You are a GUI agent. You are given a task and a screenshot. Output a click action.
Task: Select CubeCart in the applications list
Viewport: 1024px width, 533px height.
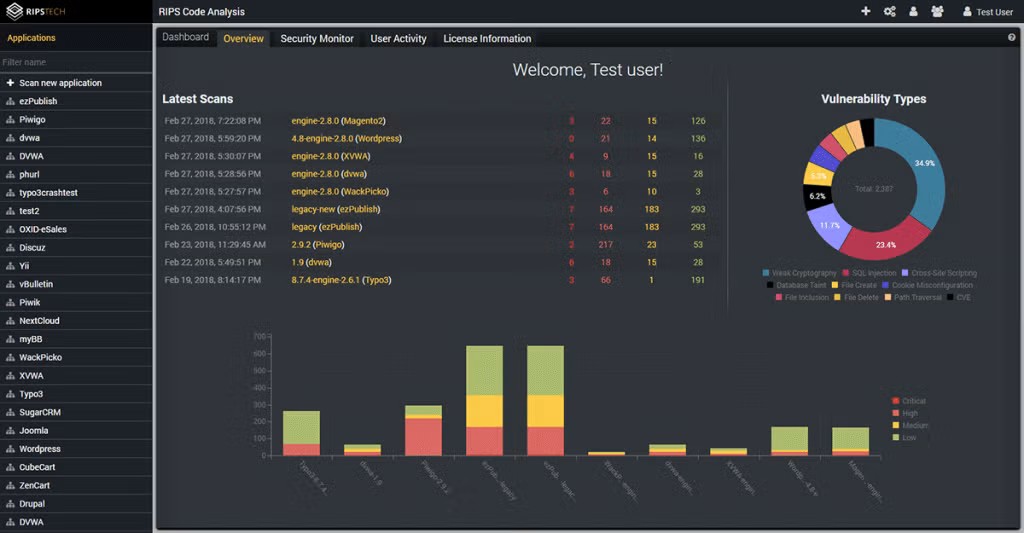point(37,467)
